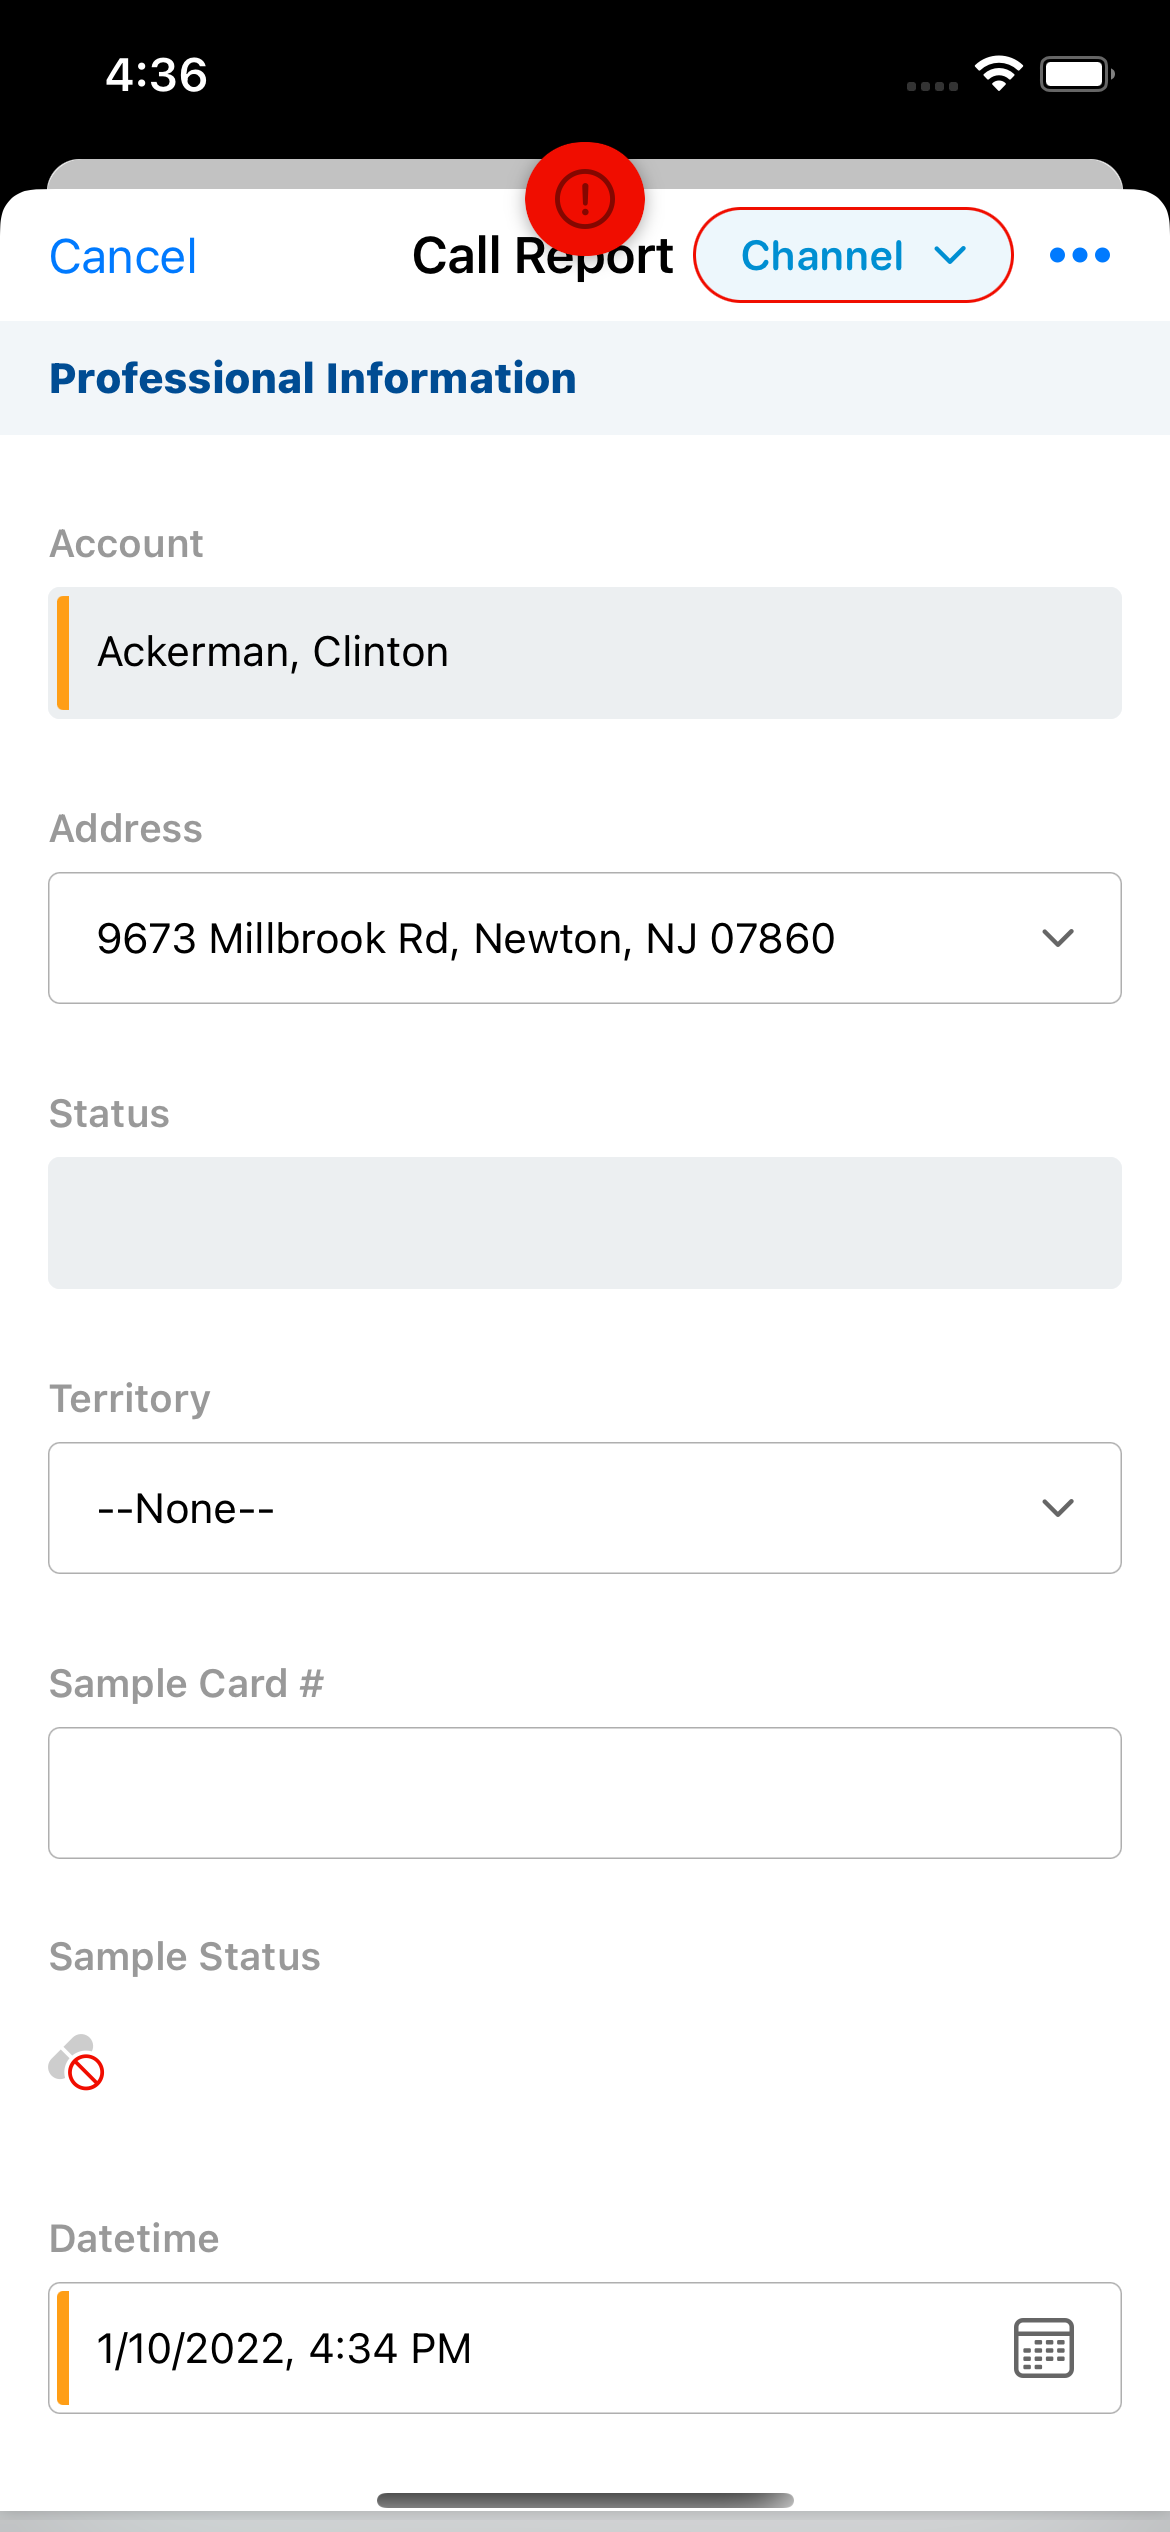Expand the Territory dropdown showing --None--
The height and width of the screenshot is (2532, 1170).
coord(585,1508)
